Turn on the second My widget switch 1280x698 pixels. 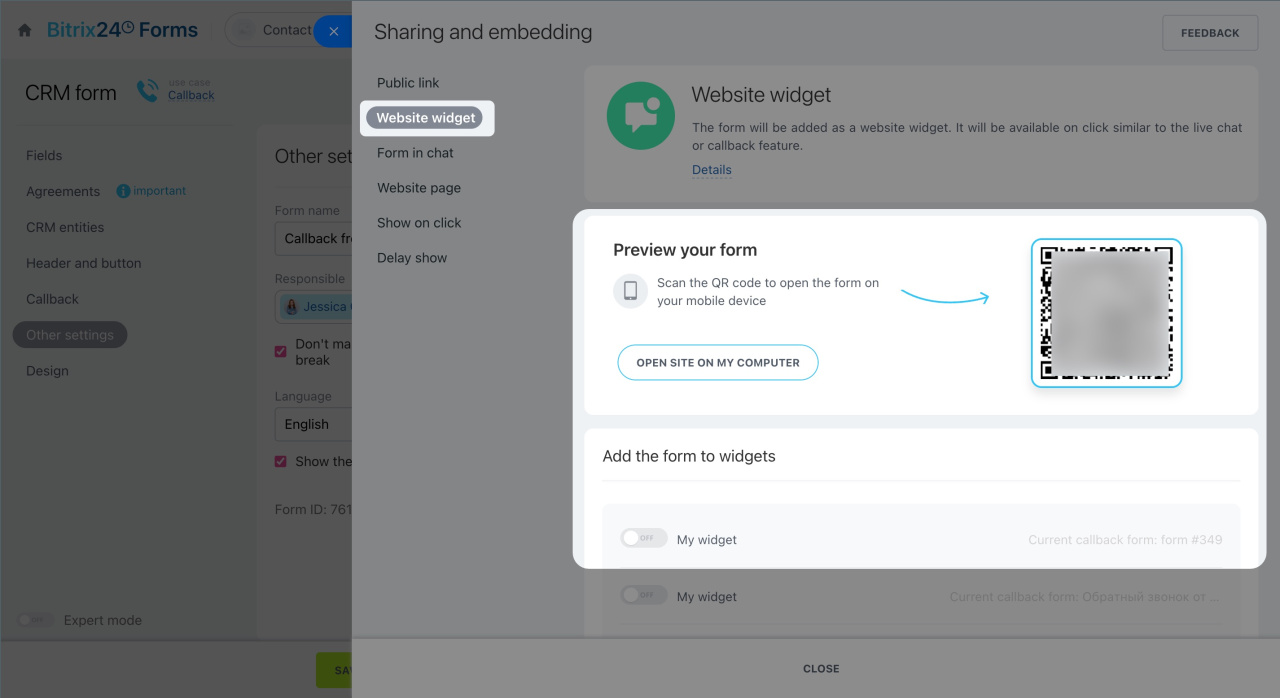(643, 596)
